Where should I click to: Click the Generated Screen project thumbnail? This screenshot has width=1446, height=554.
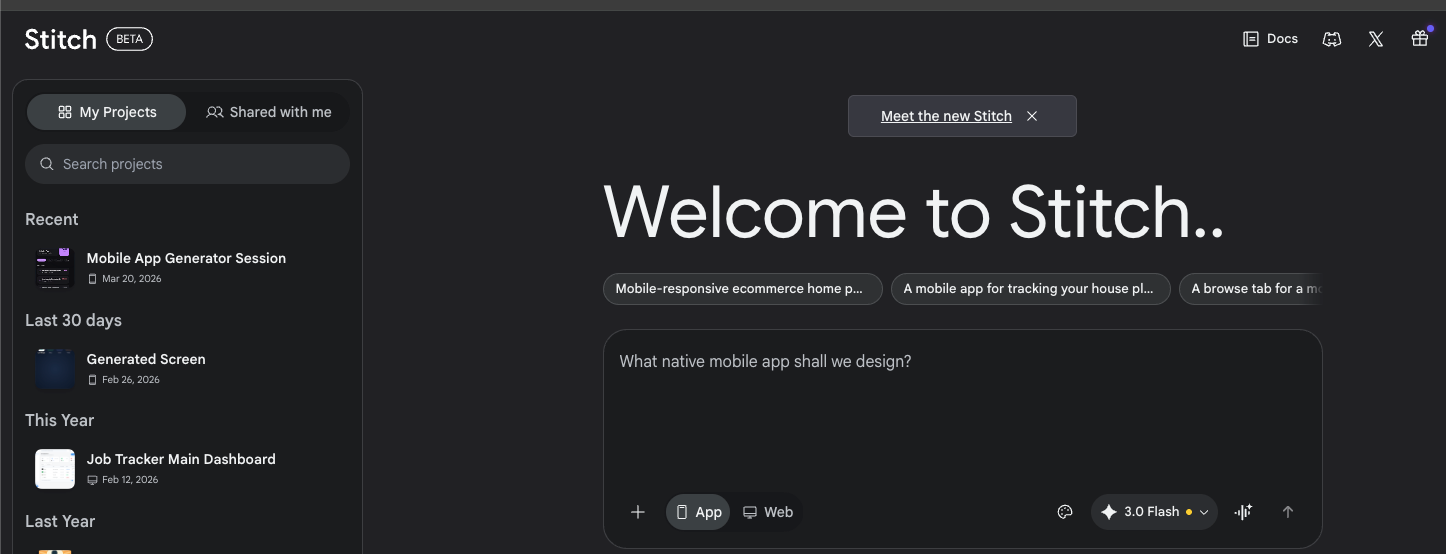pyautogui.click(x=55, y=368)
